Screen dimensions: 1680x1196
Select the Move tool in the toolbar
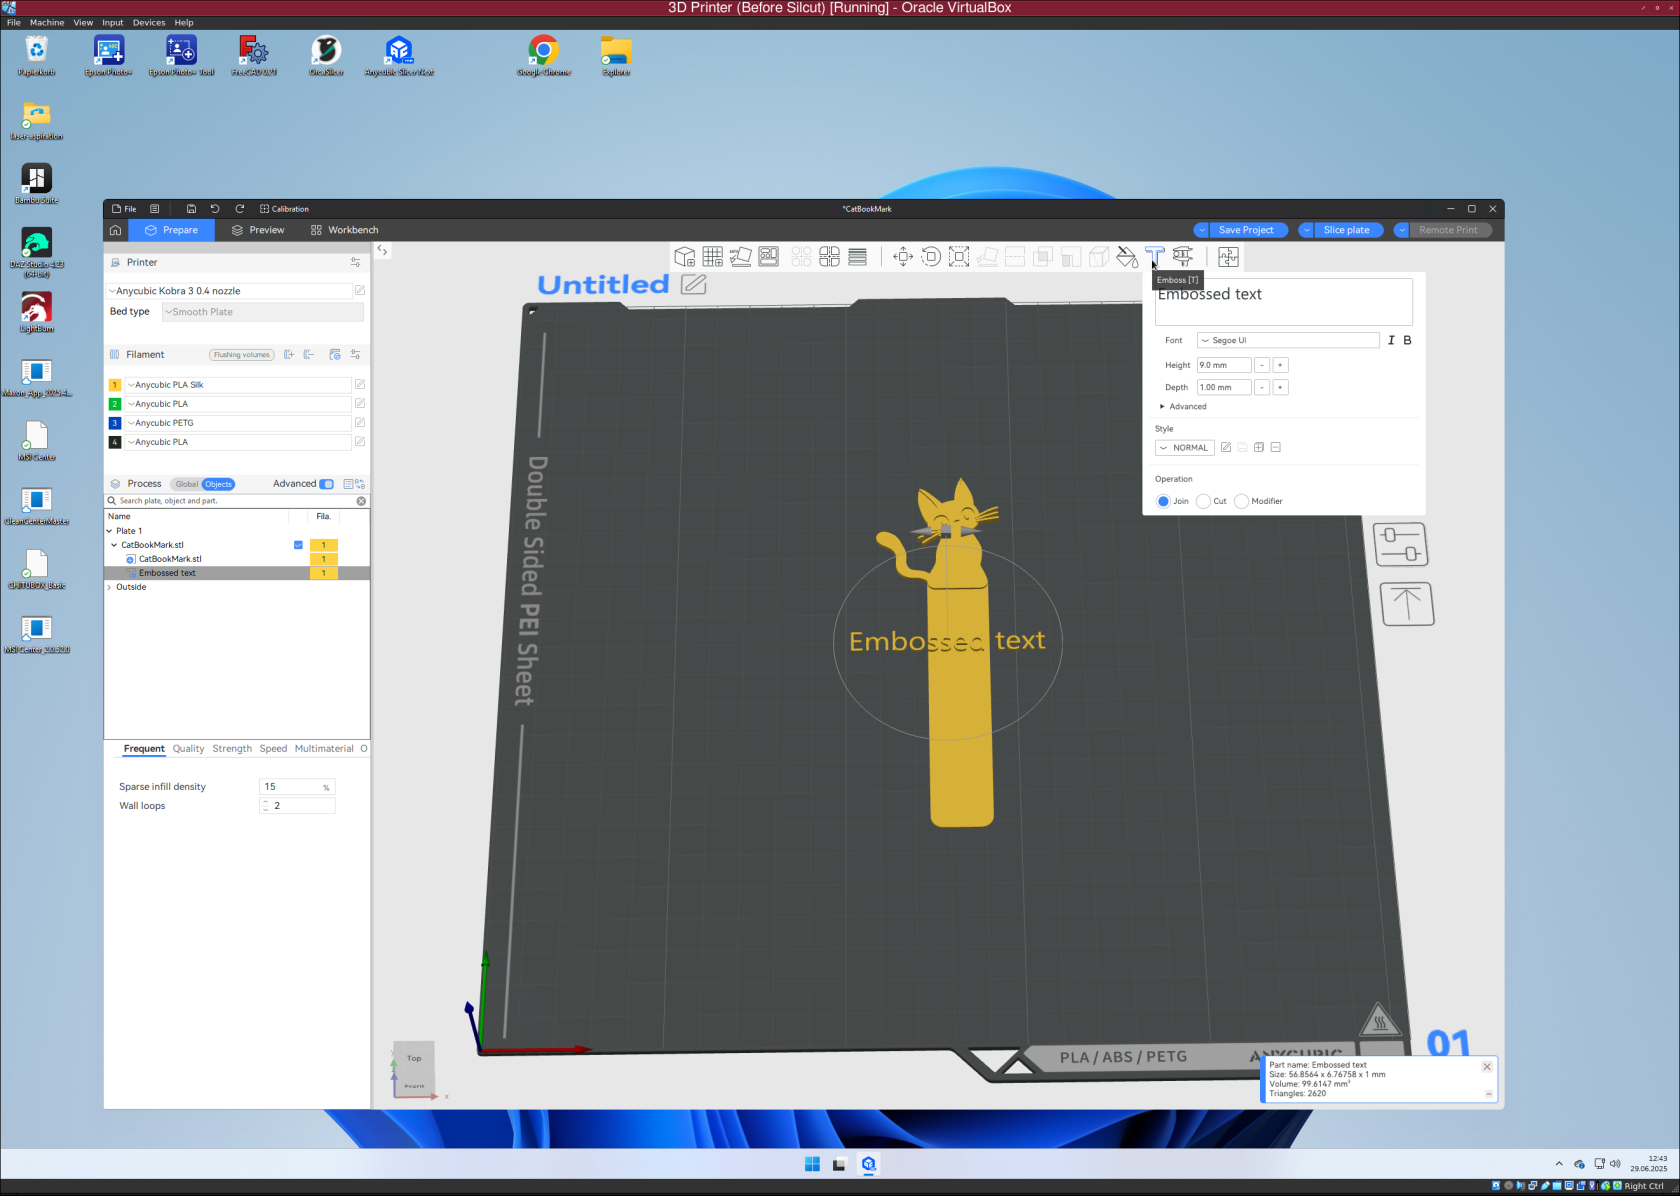[x=902, y=257]
